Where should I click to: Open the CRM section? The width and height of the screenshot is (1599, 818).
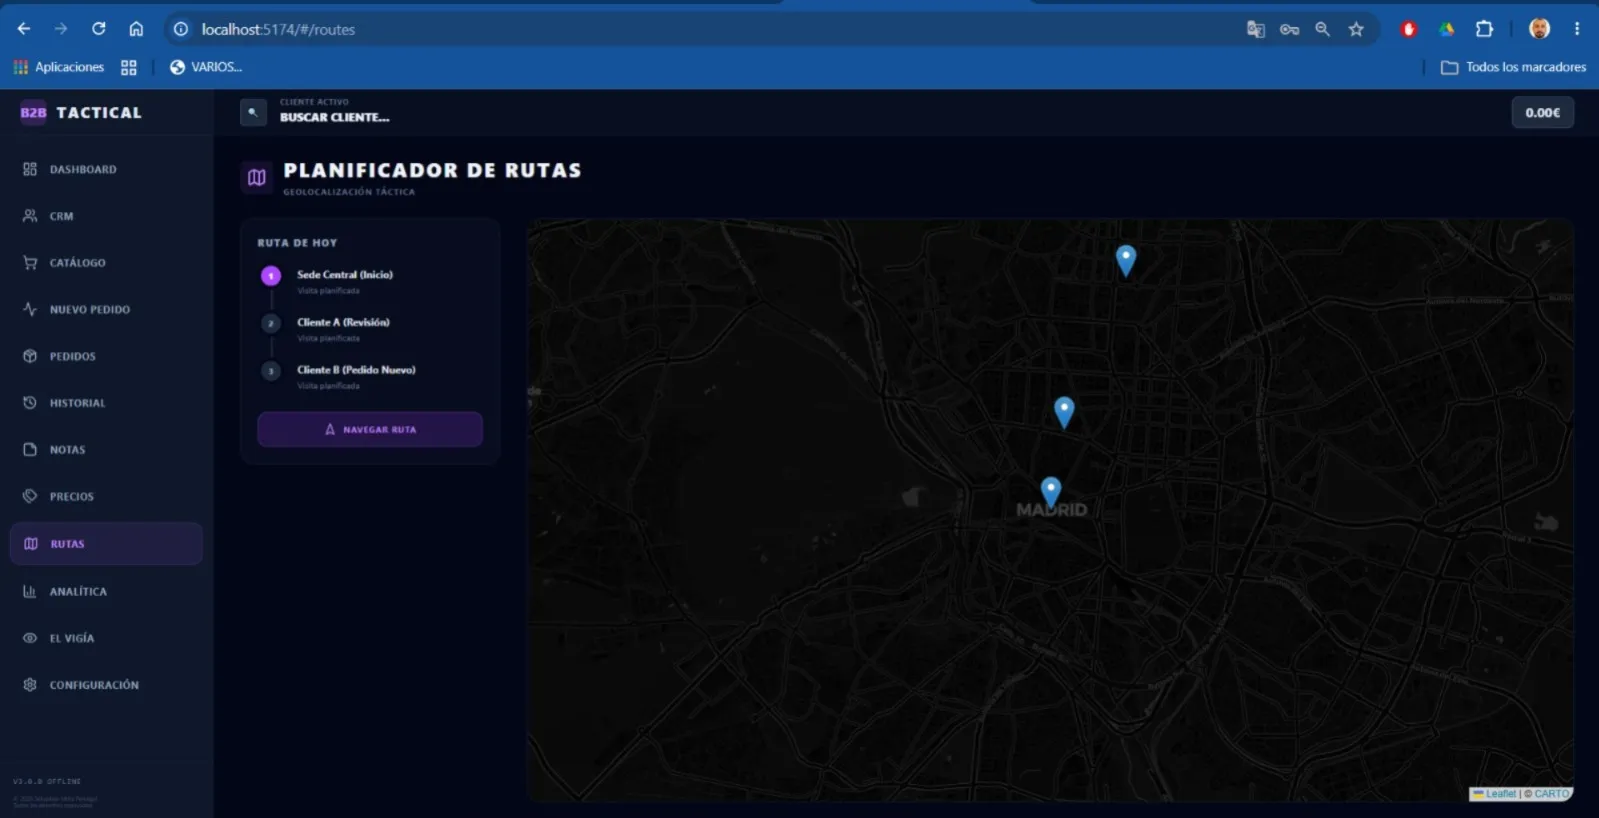[106, 216]
